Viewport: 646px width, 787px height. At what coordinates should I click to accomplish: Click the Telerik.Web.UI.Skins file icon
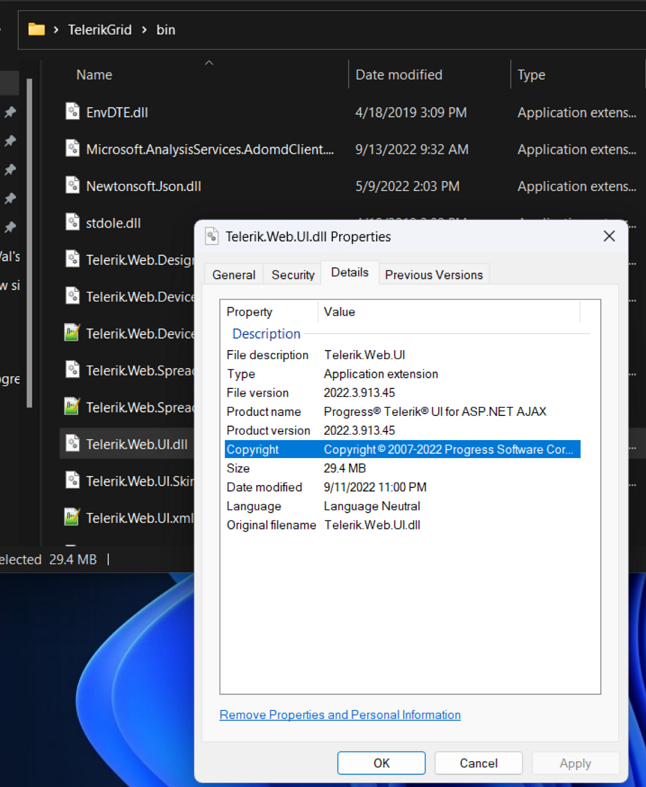pyautogui.click(x=73, y=480)
